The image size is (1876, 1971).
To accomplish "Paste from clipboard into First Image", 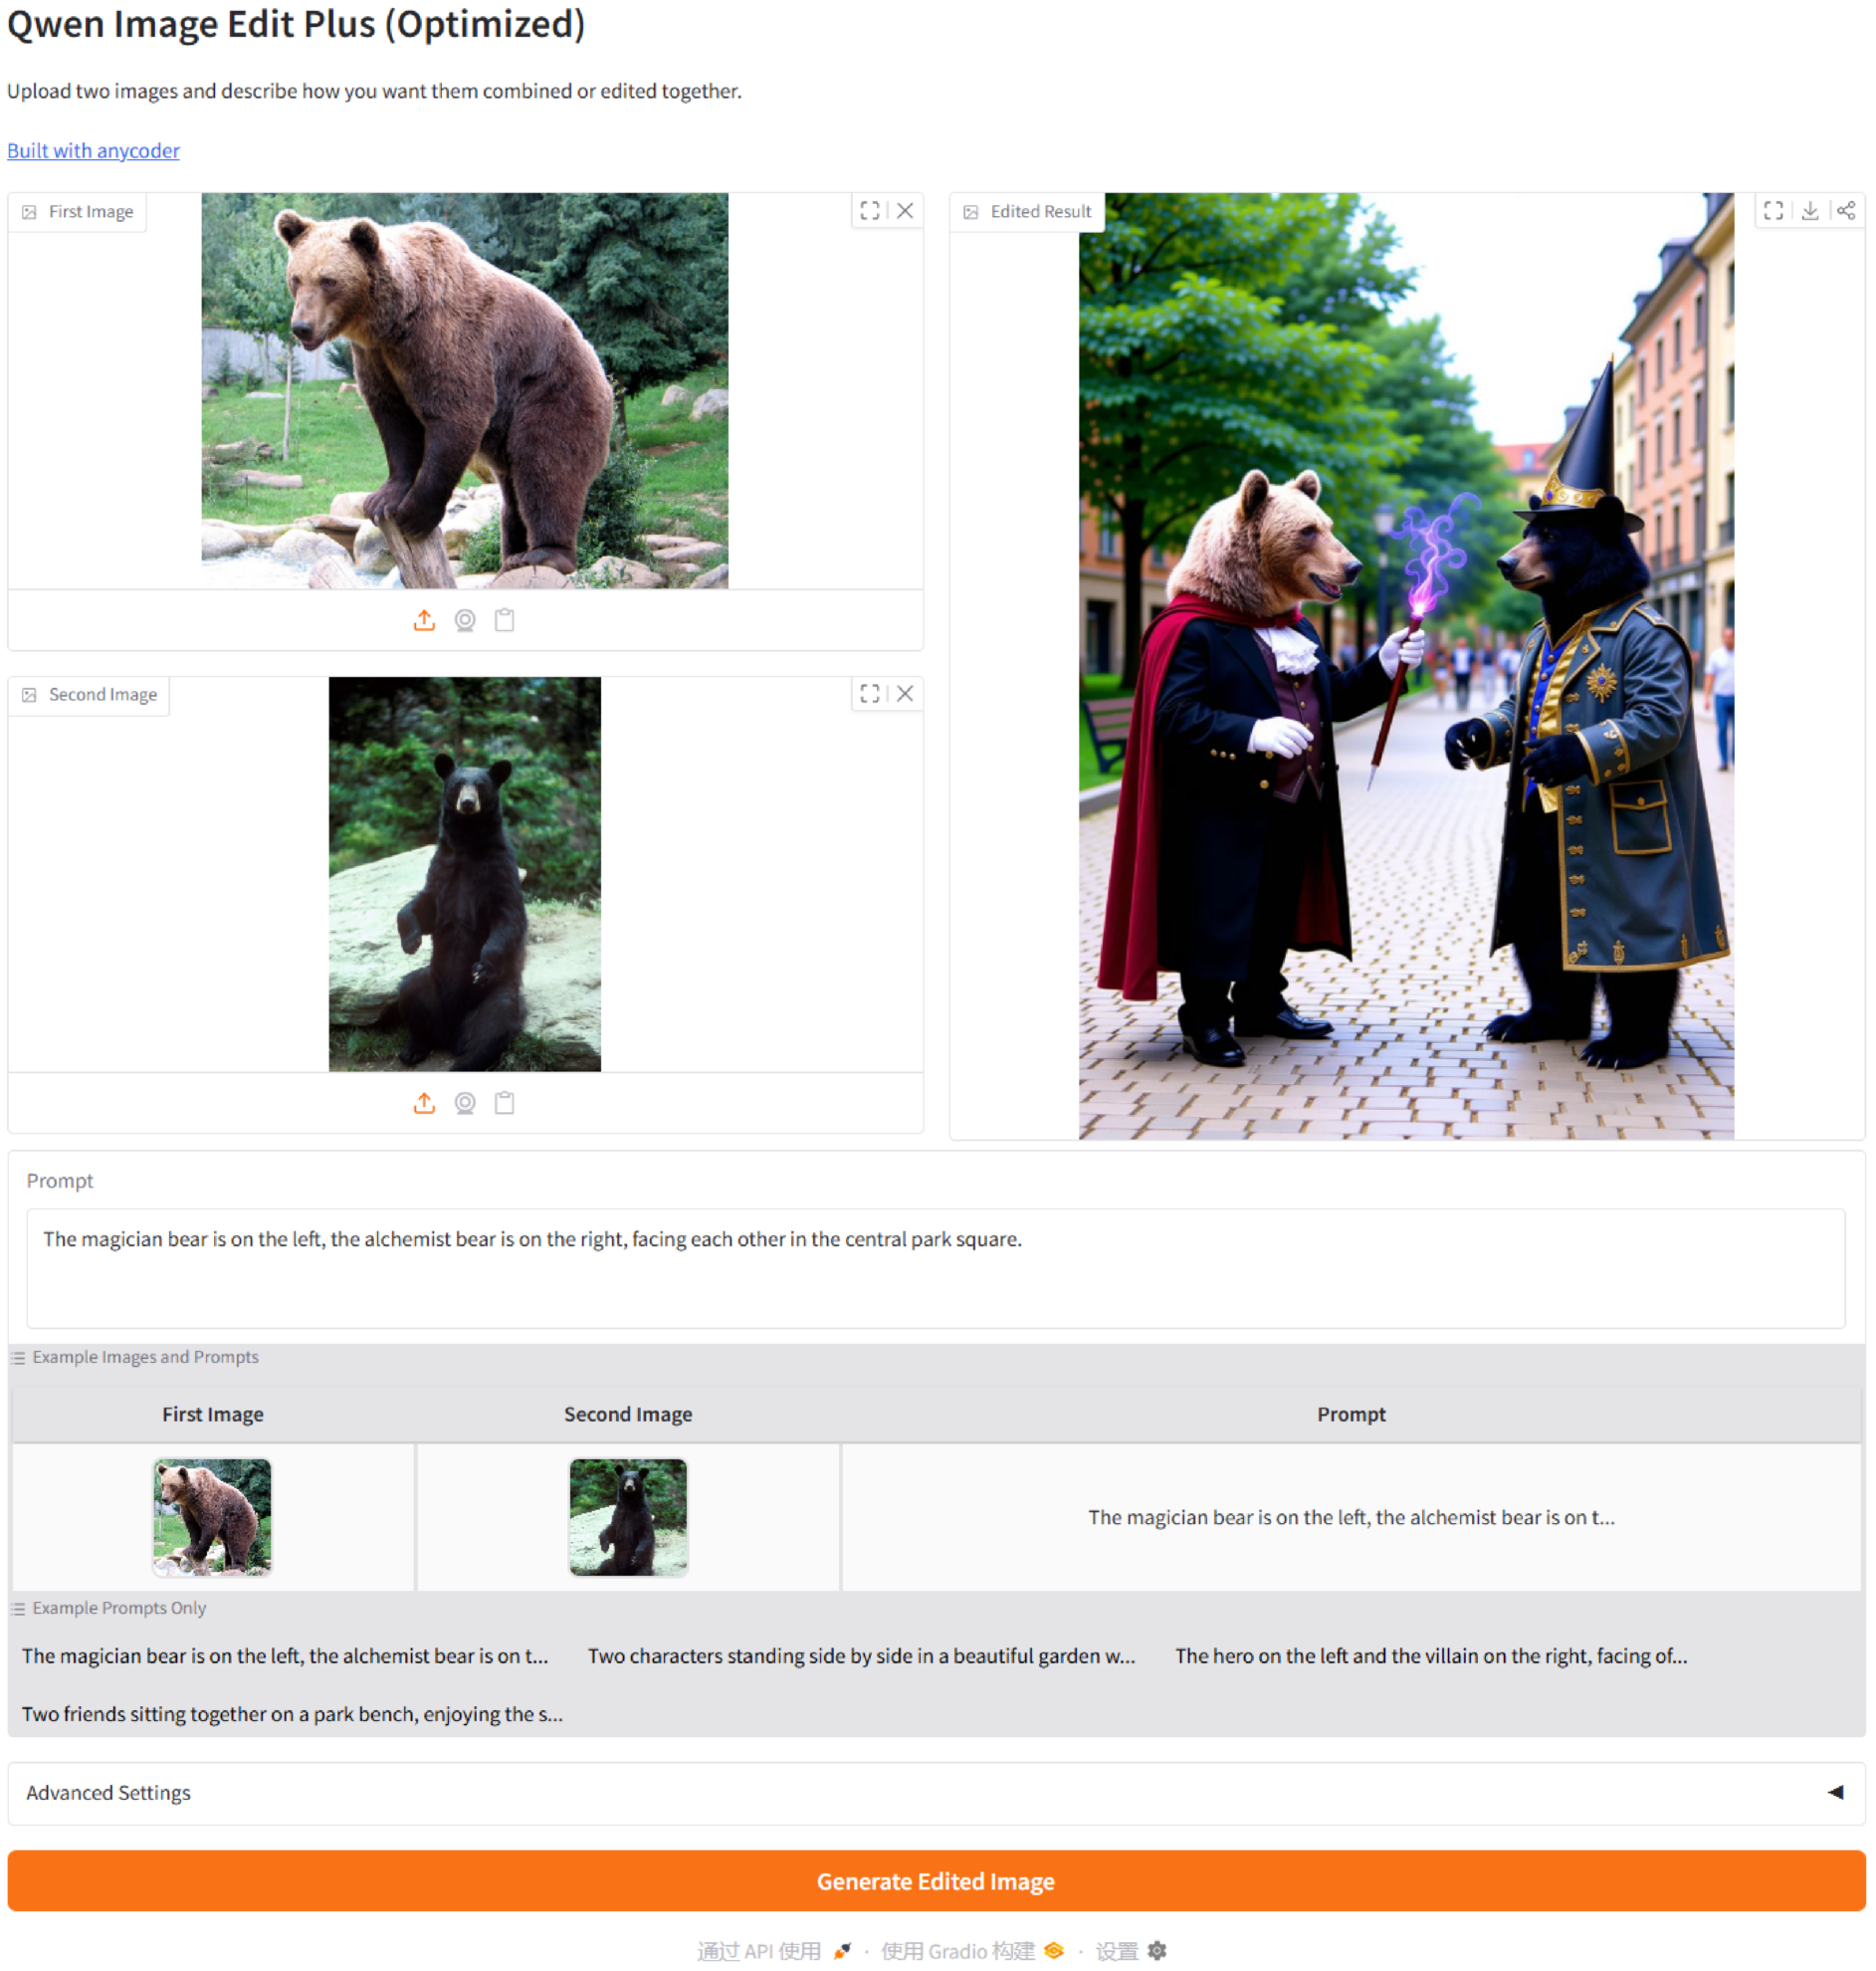I will pos(505,620).
